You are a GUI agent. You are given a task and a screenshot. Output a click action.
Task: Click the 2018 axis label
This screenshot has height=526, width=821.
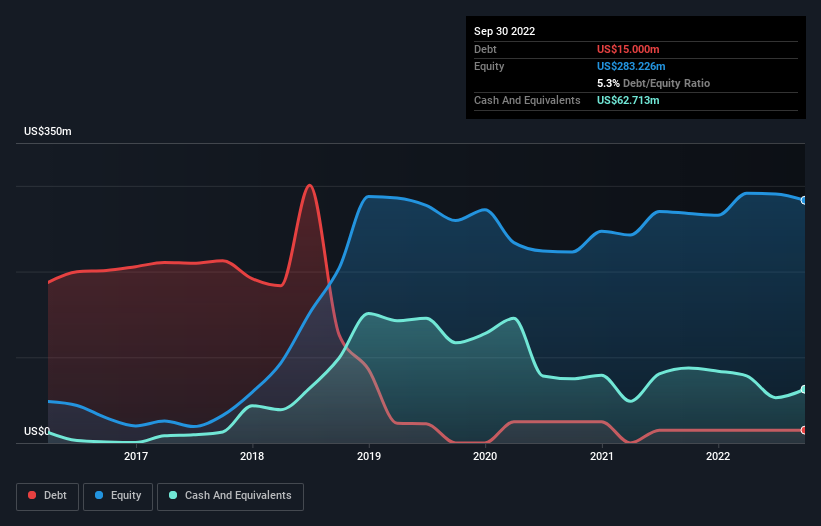coord(252,456)
